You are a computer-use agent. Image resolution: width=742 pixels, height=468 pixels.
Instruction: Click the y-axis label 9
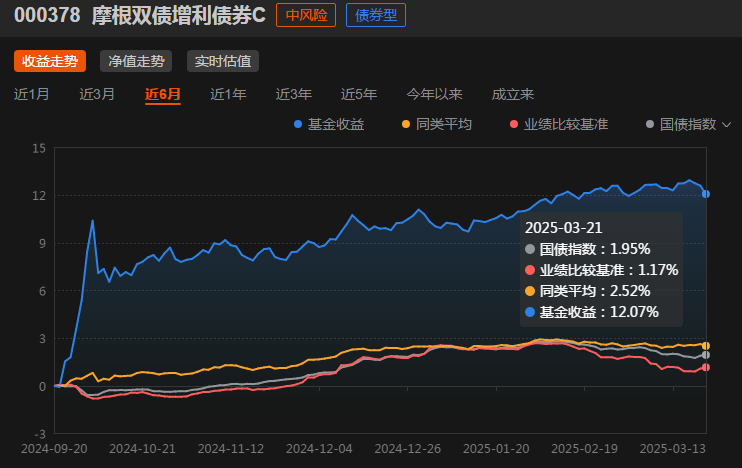tap(43, 243)
